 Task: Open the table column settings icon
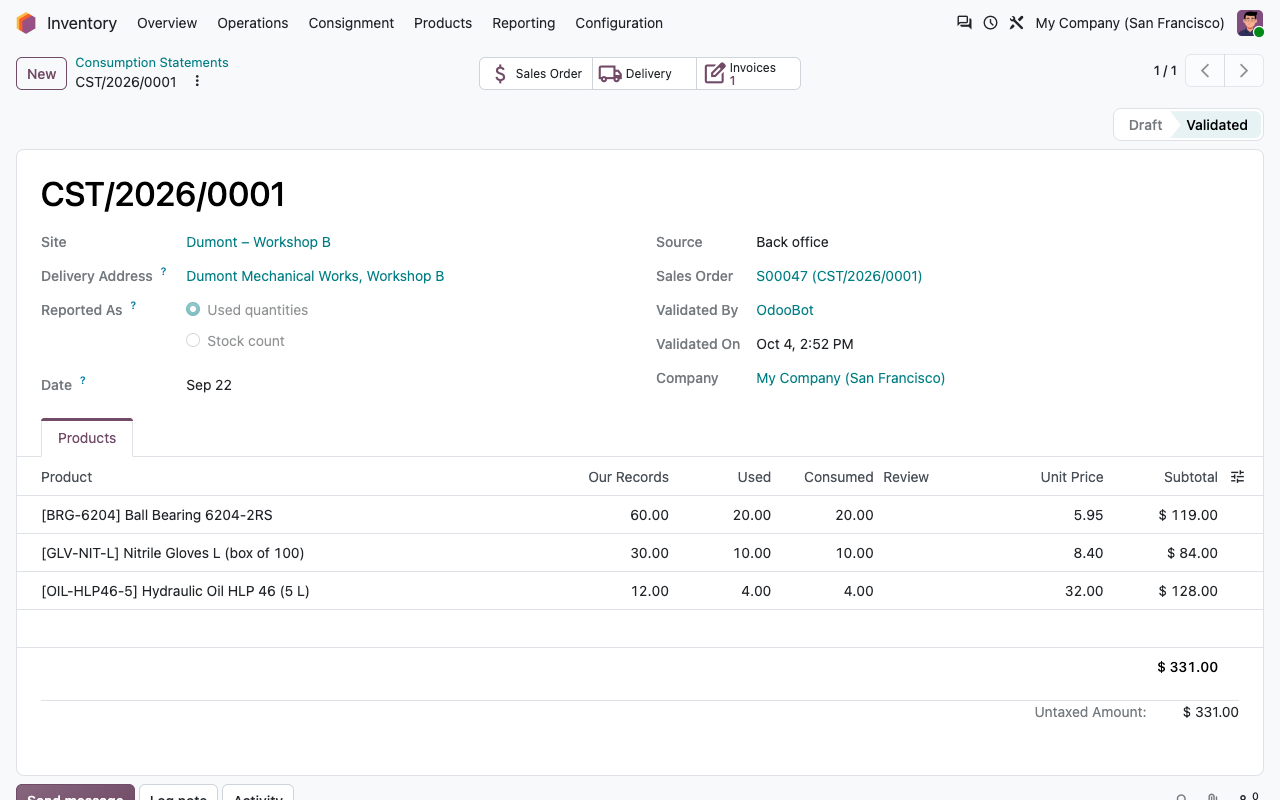tap(1237, 477)
